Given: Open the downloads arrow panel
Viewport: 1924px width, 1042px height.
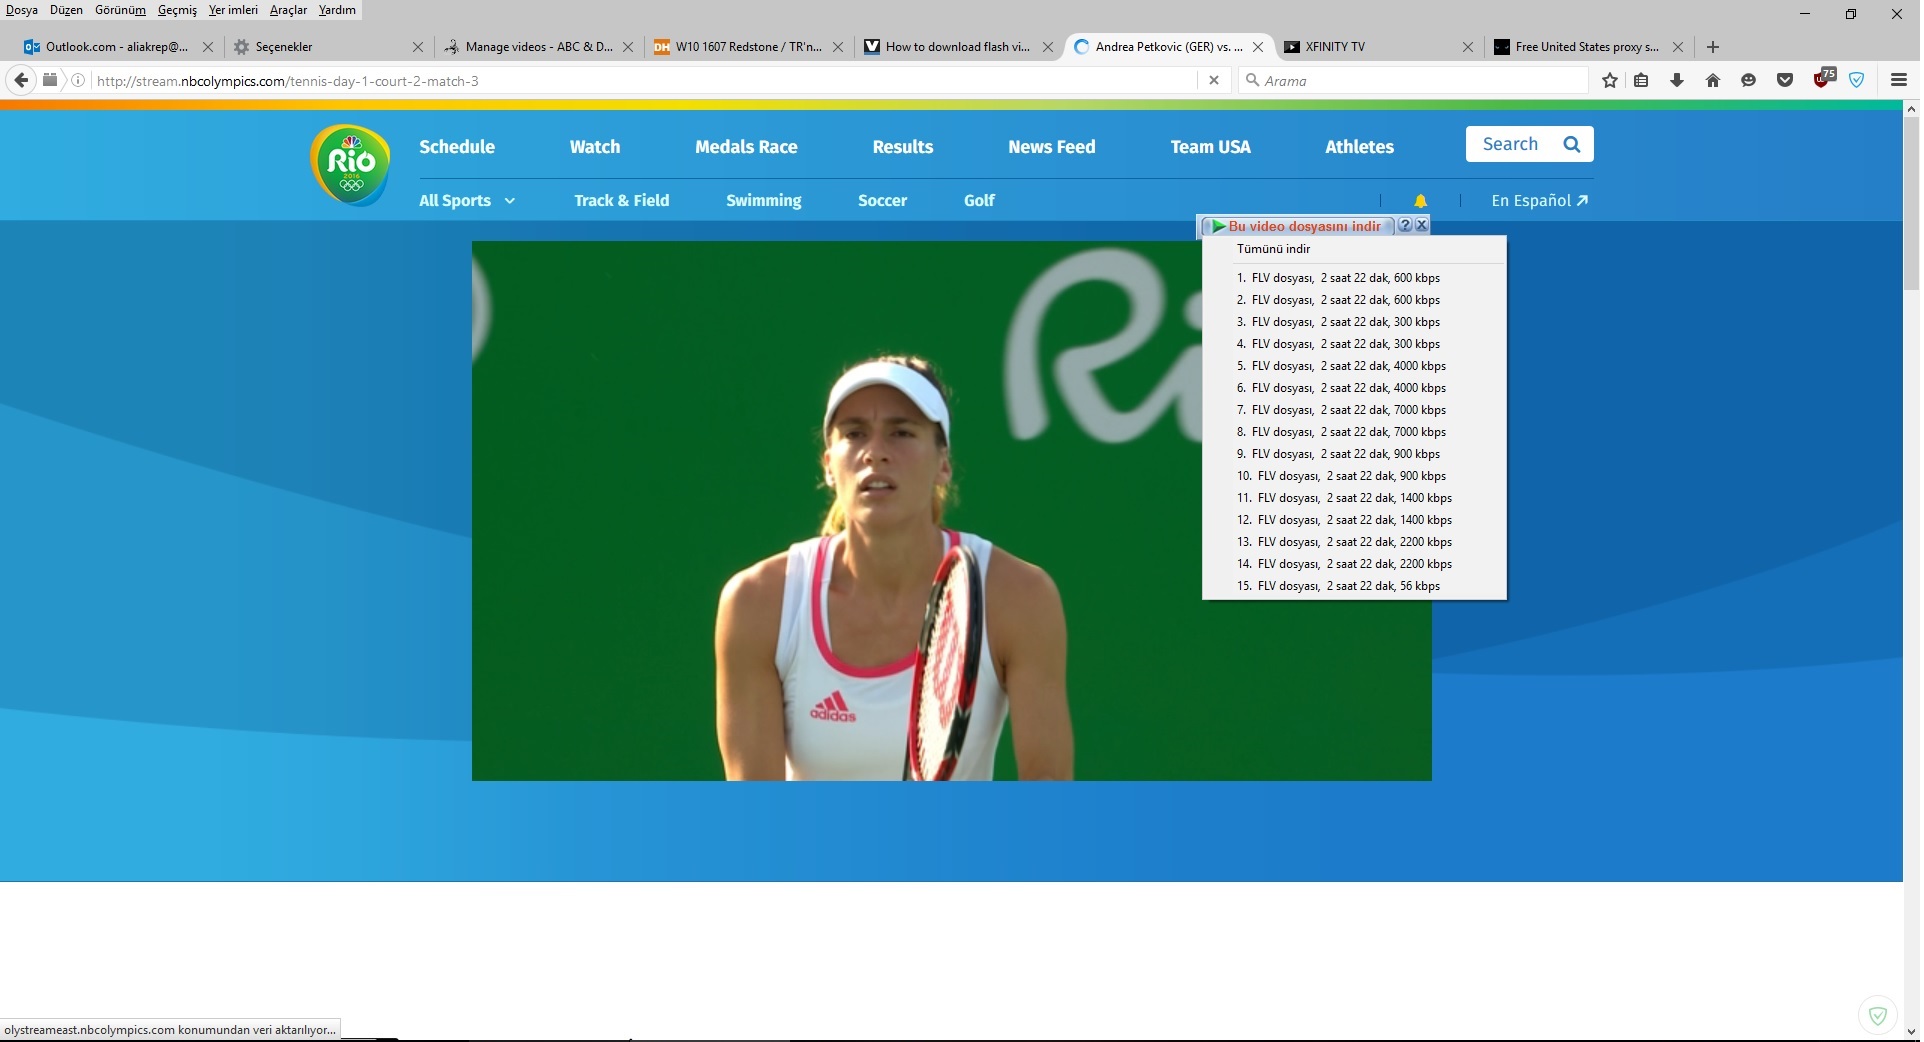Looking at the screenshot, I should [x=1677, y=80].
